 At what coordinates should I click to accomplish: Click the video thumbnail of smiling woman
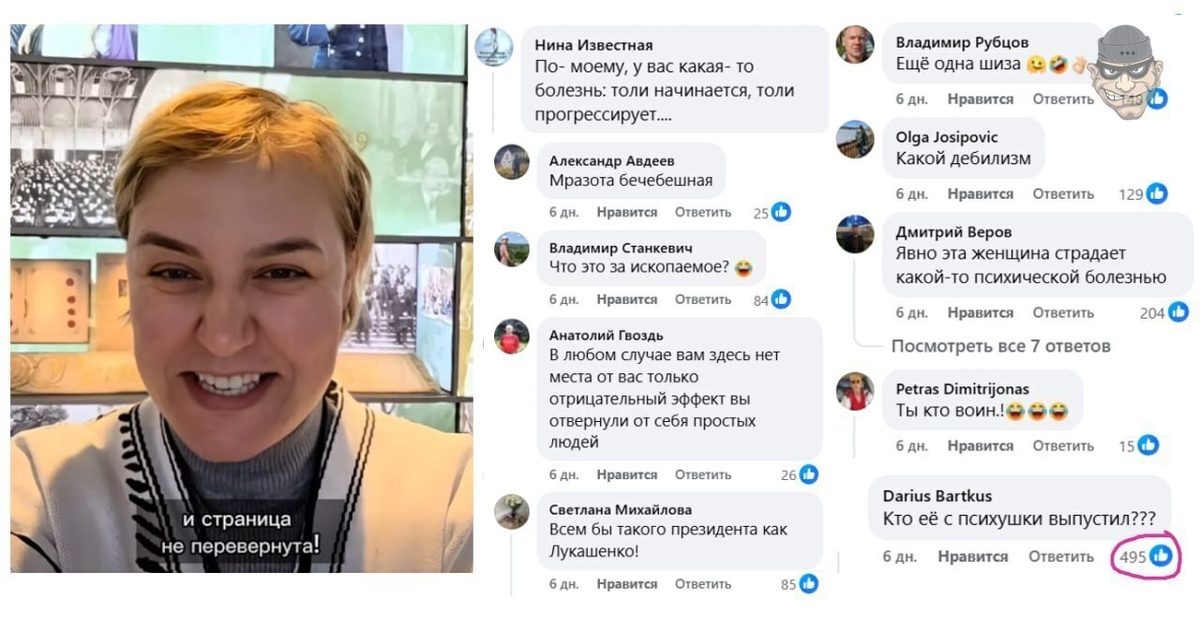(x=241, y=298)
